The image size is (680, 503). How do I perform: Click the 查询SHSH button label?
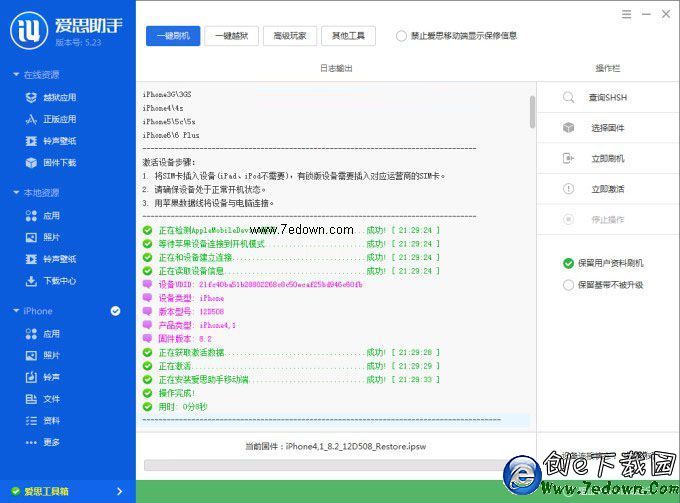pyautogui.click(x=608, y=98)
